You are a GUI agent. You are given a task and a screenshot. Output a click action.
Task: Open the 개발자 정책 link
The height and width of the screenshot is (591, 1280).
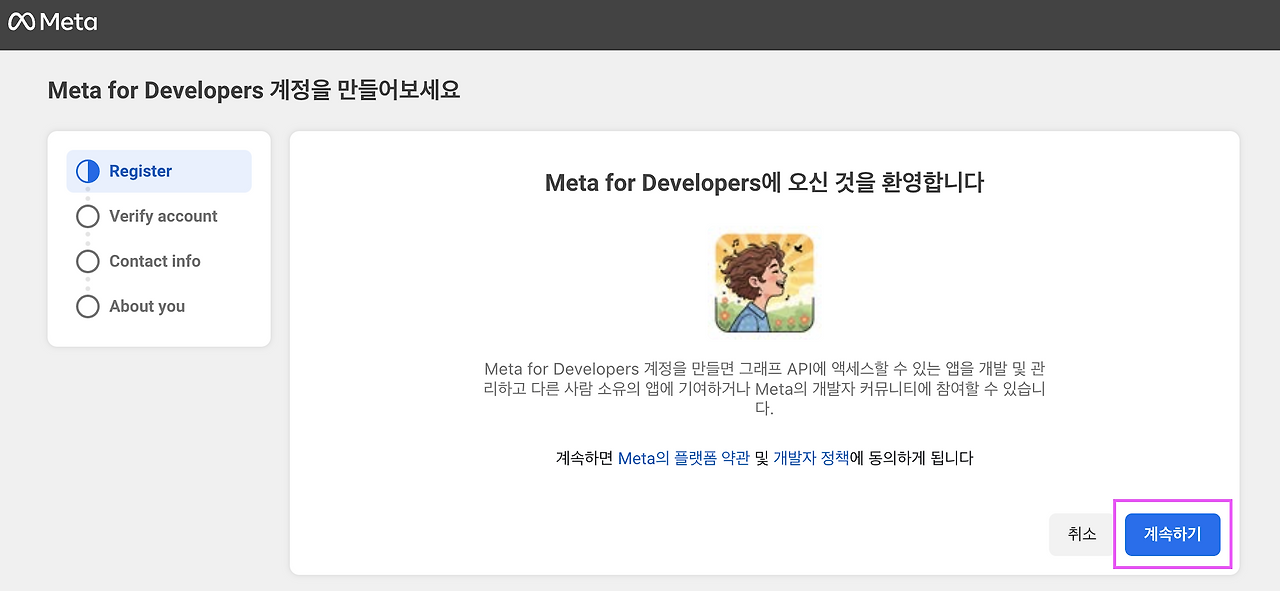[x=811, y=458]
